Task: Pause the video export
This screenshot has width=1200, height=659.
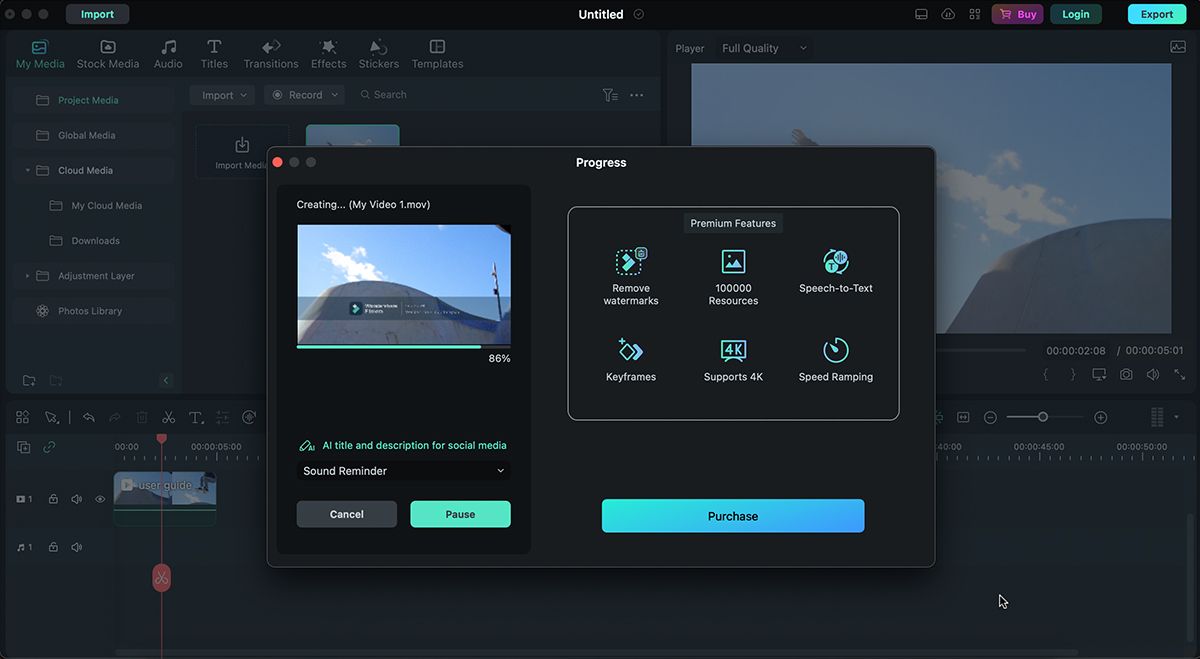Action: click(x=460, y=513)
